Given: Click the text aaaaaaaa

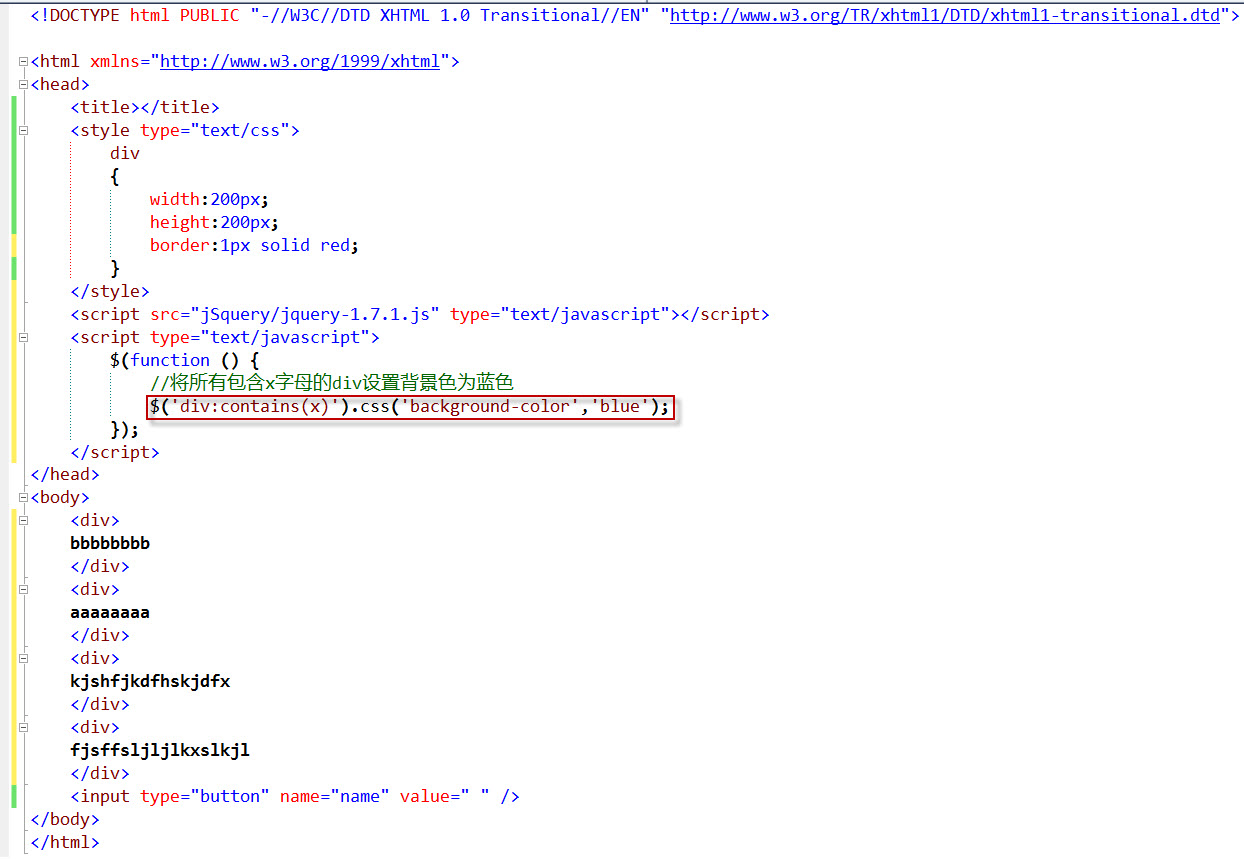Looking at the screenshot, I should pyautogui.click(x=110, y=613).
